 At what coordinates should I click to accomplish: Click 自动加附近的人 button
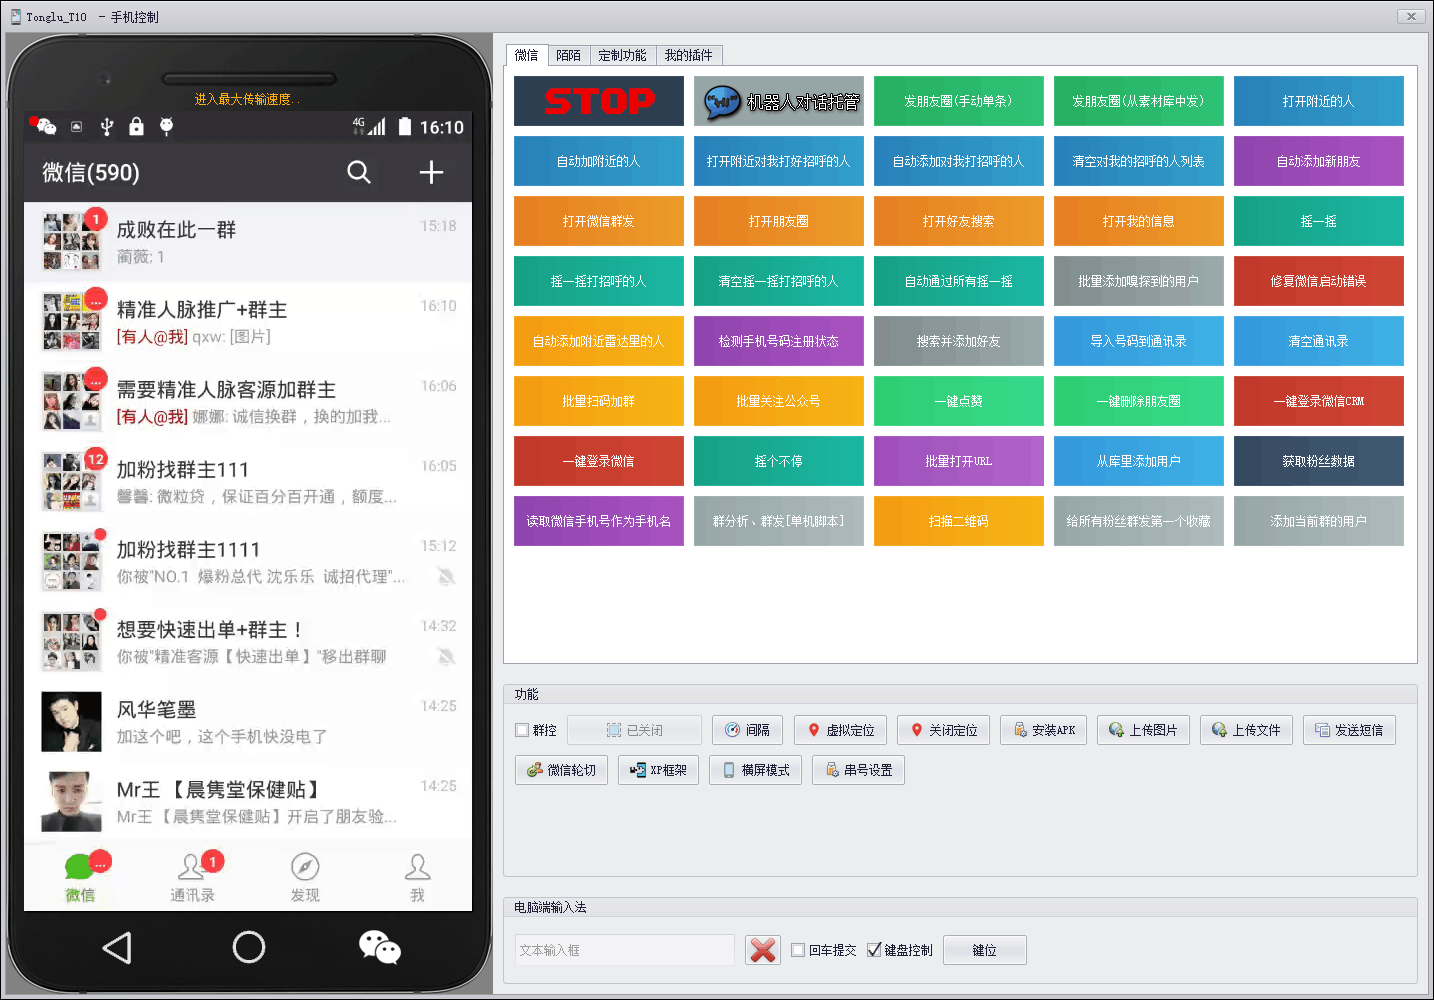[x=599, y=161]
